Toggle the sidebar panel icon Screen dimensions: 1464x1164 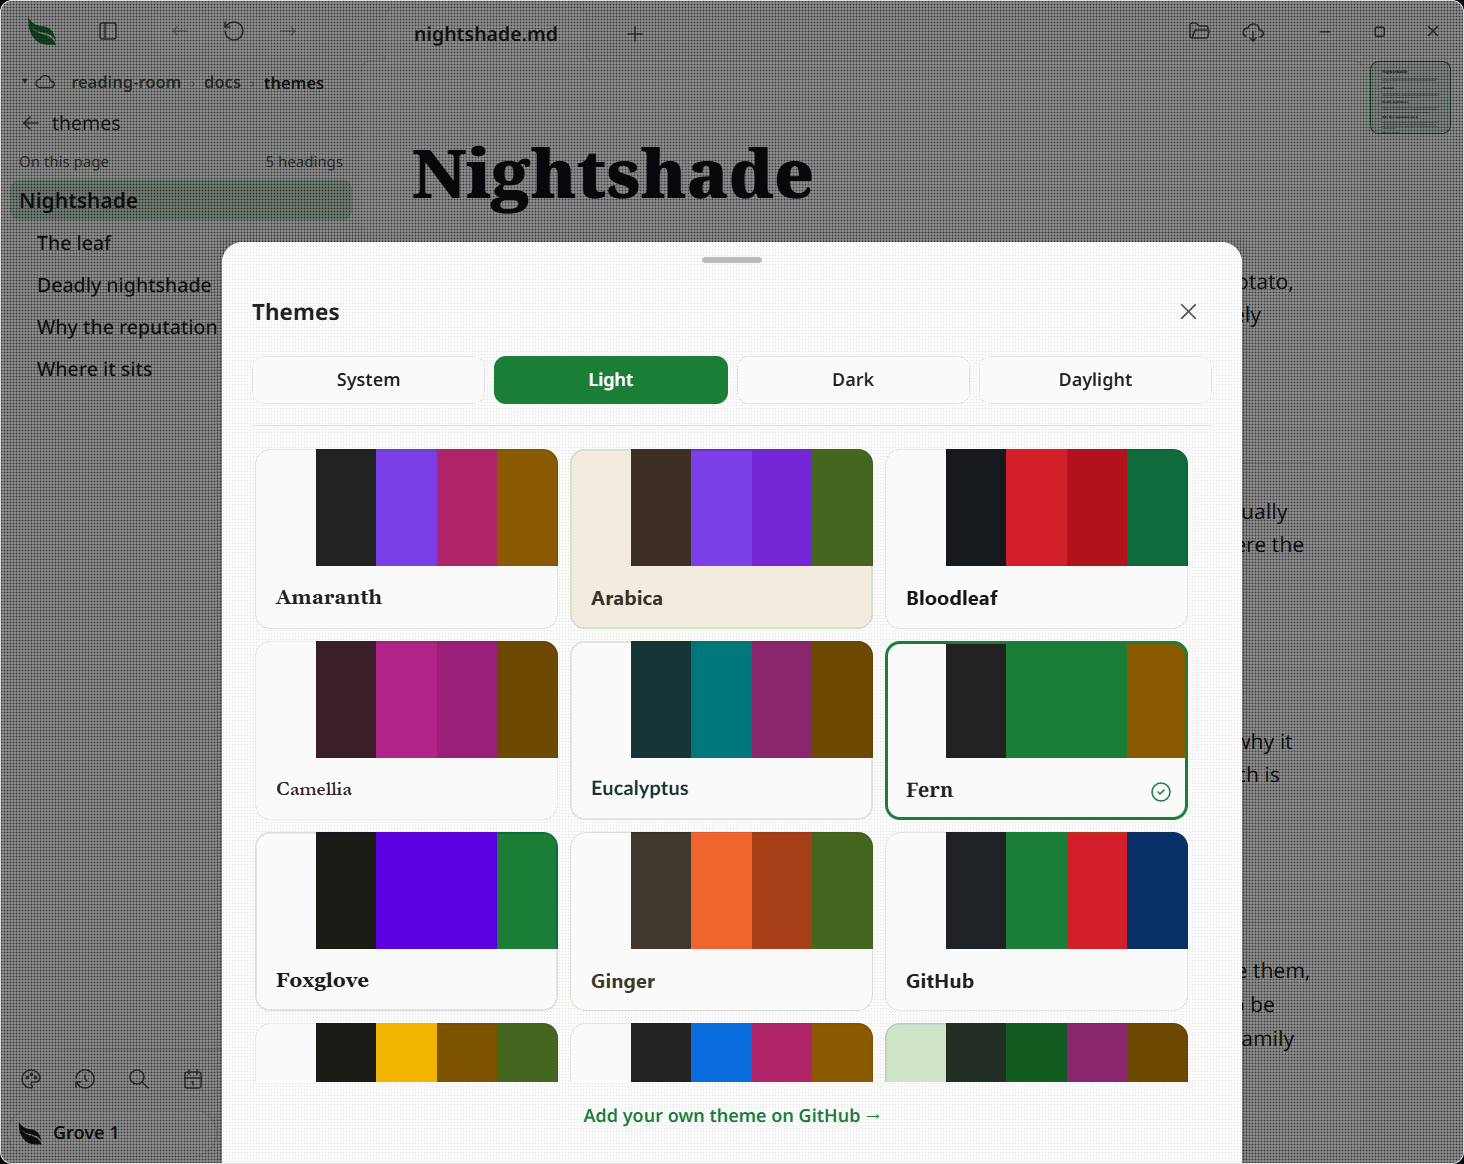108,32
